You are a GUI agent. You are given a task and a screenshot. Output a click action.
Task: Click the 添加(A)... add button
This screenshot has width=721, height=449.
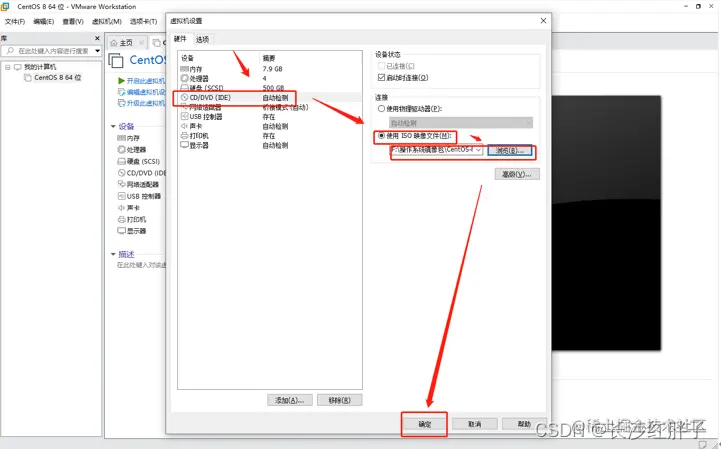point(290,400)
